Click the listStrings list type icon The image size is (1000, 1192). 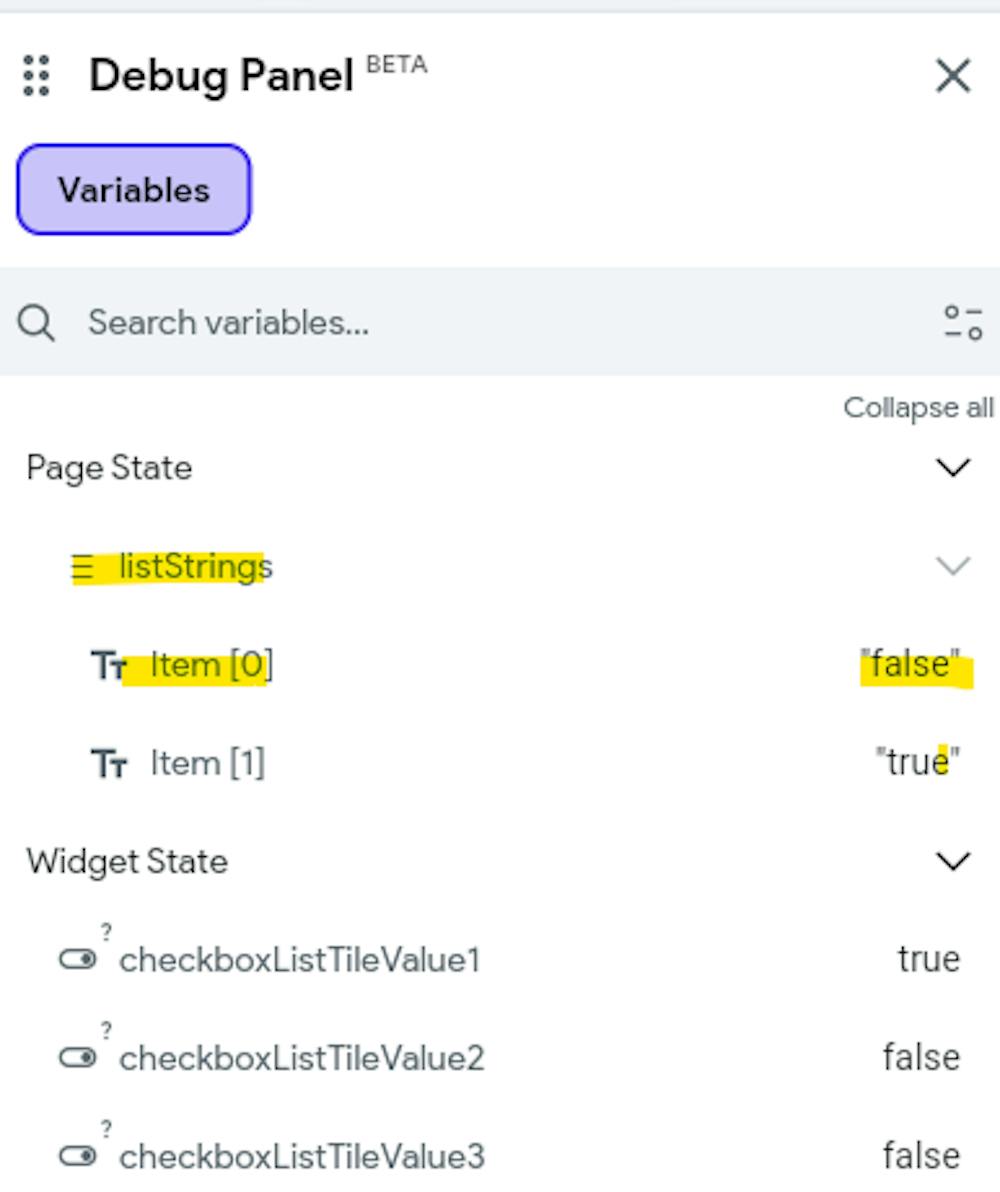point(82,568)
